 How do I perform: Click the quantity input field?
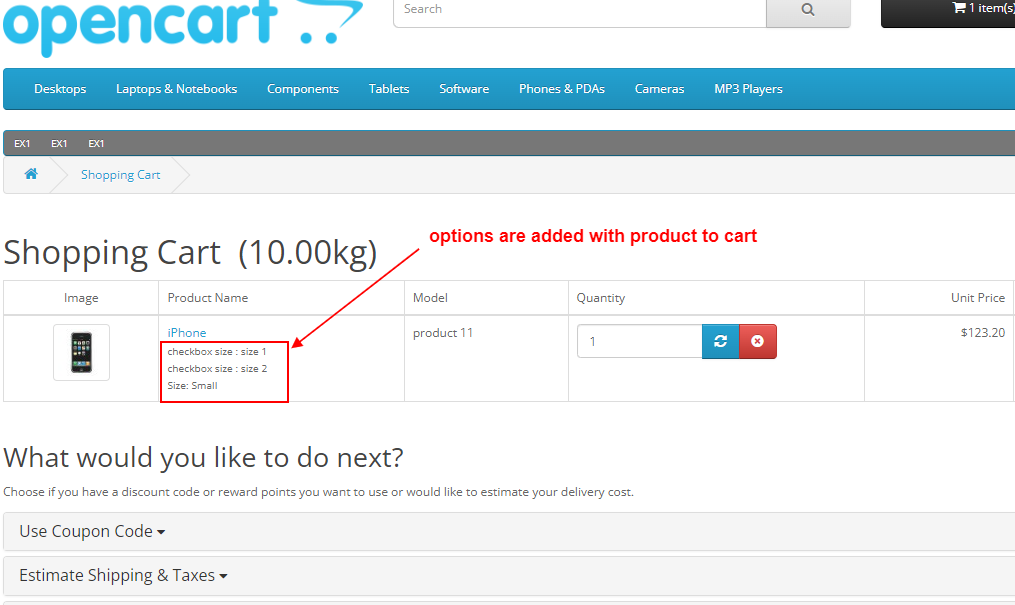(x=639, y=341)
